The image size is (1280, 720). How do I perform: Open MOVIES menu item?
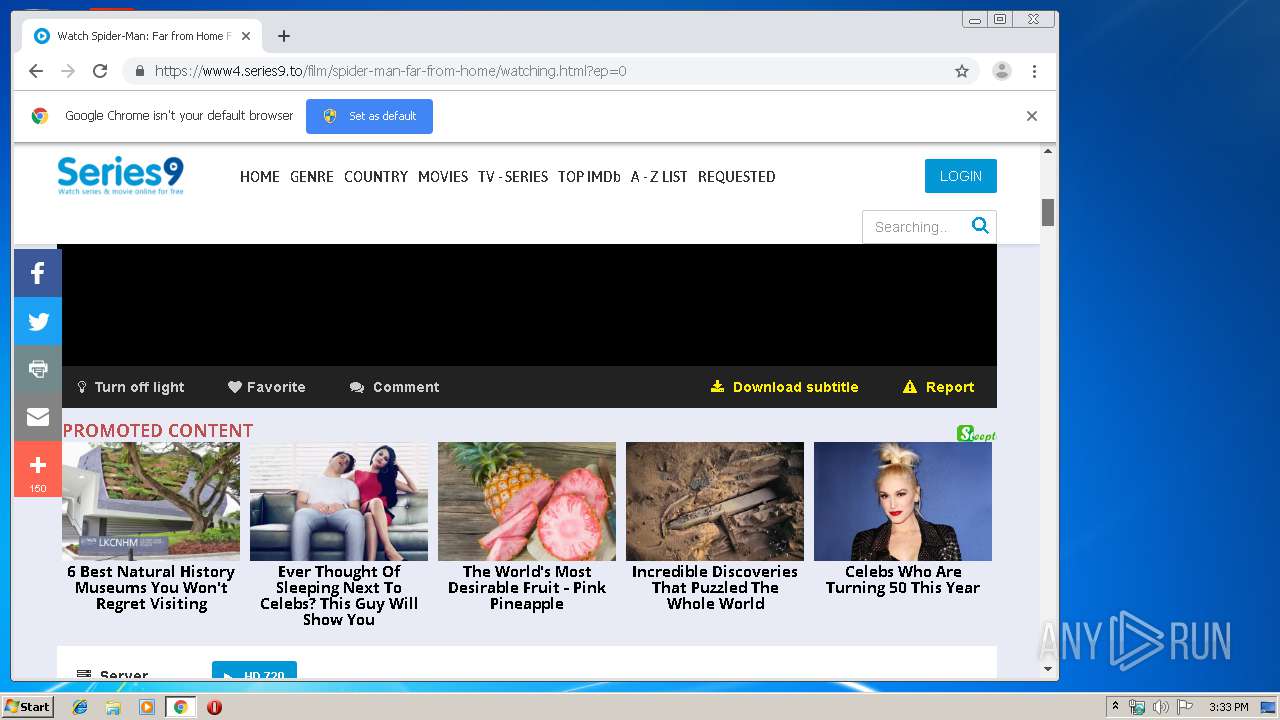pos(443,176)
